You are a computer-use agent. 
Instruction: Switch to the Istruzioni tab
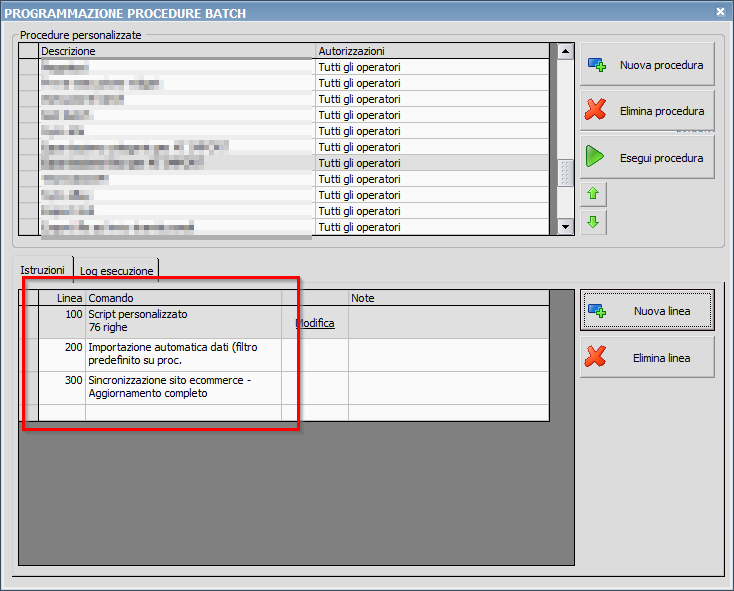[43, 270]
